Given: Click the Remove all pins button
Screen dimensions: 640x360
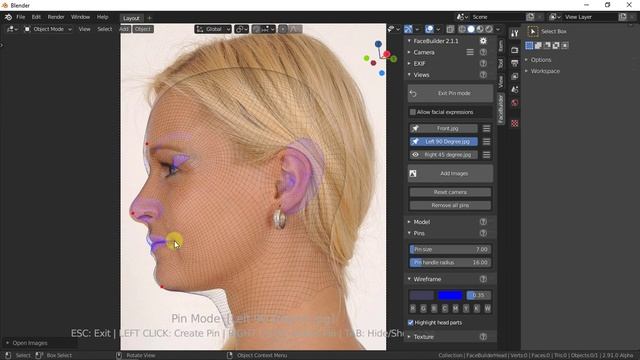Looking at the screenshot, I should pos(450,205).
